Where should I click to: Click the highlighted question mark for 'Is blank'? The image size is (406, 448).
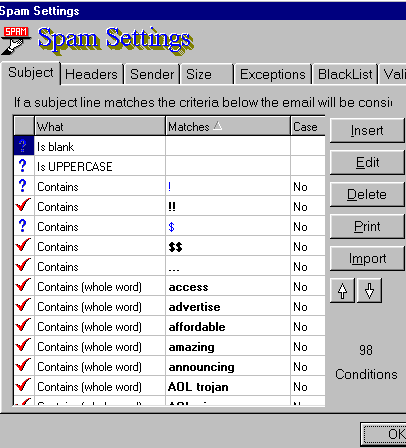24,146
